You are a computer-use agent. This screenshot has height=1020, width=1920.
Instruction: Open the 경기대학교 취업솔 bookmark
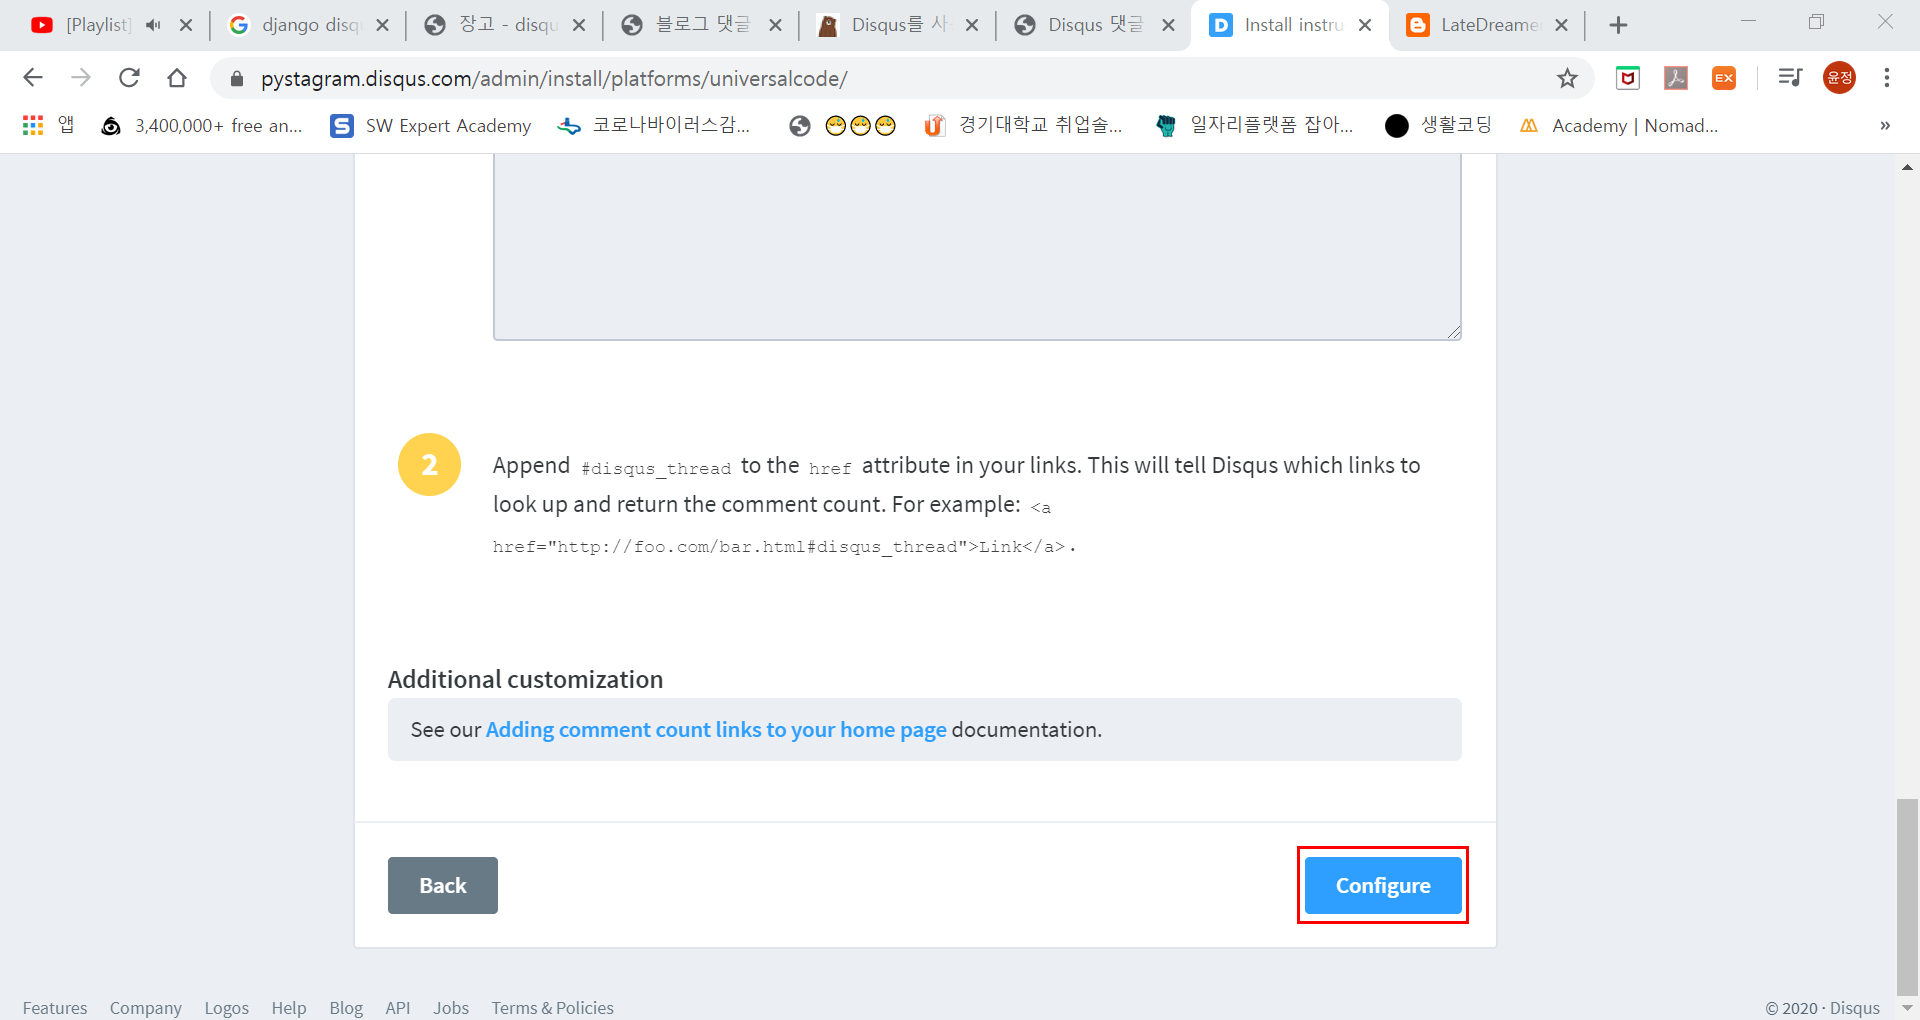(1023, 125)
